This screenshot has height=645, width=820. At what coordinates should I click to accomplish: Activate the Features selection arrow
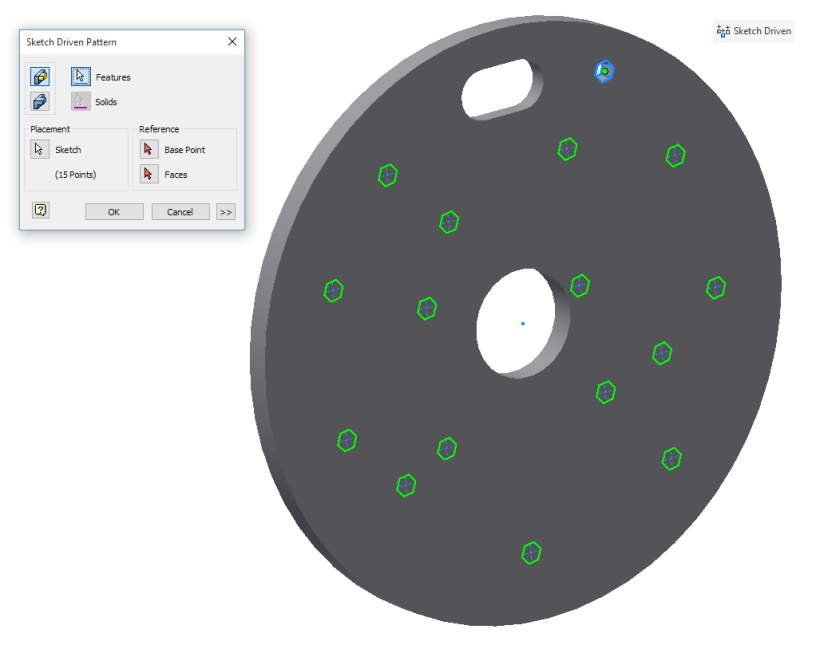click(x=80, y=77)
